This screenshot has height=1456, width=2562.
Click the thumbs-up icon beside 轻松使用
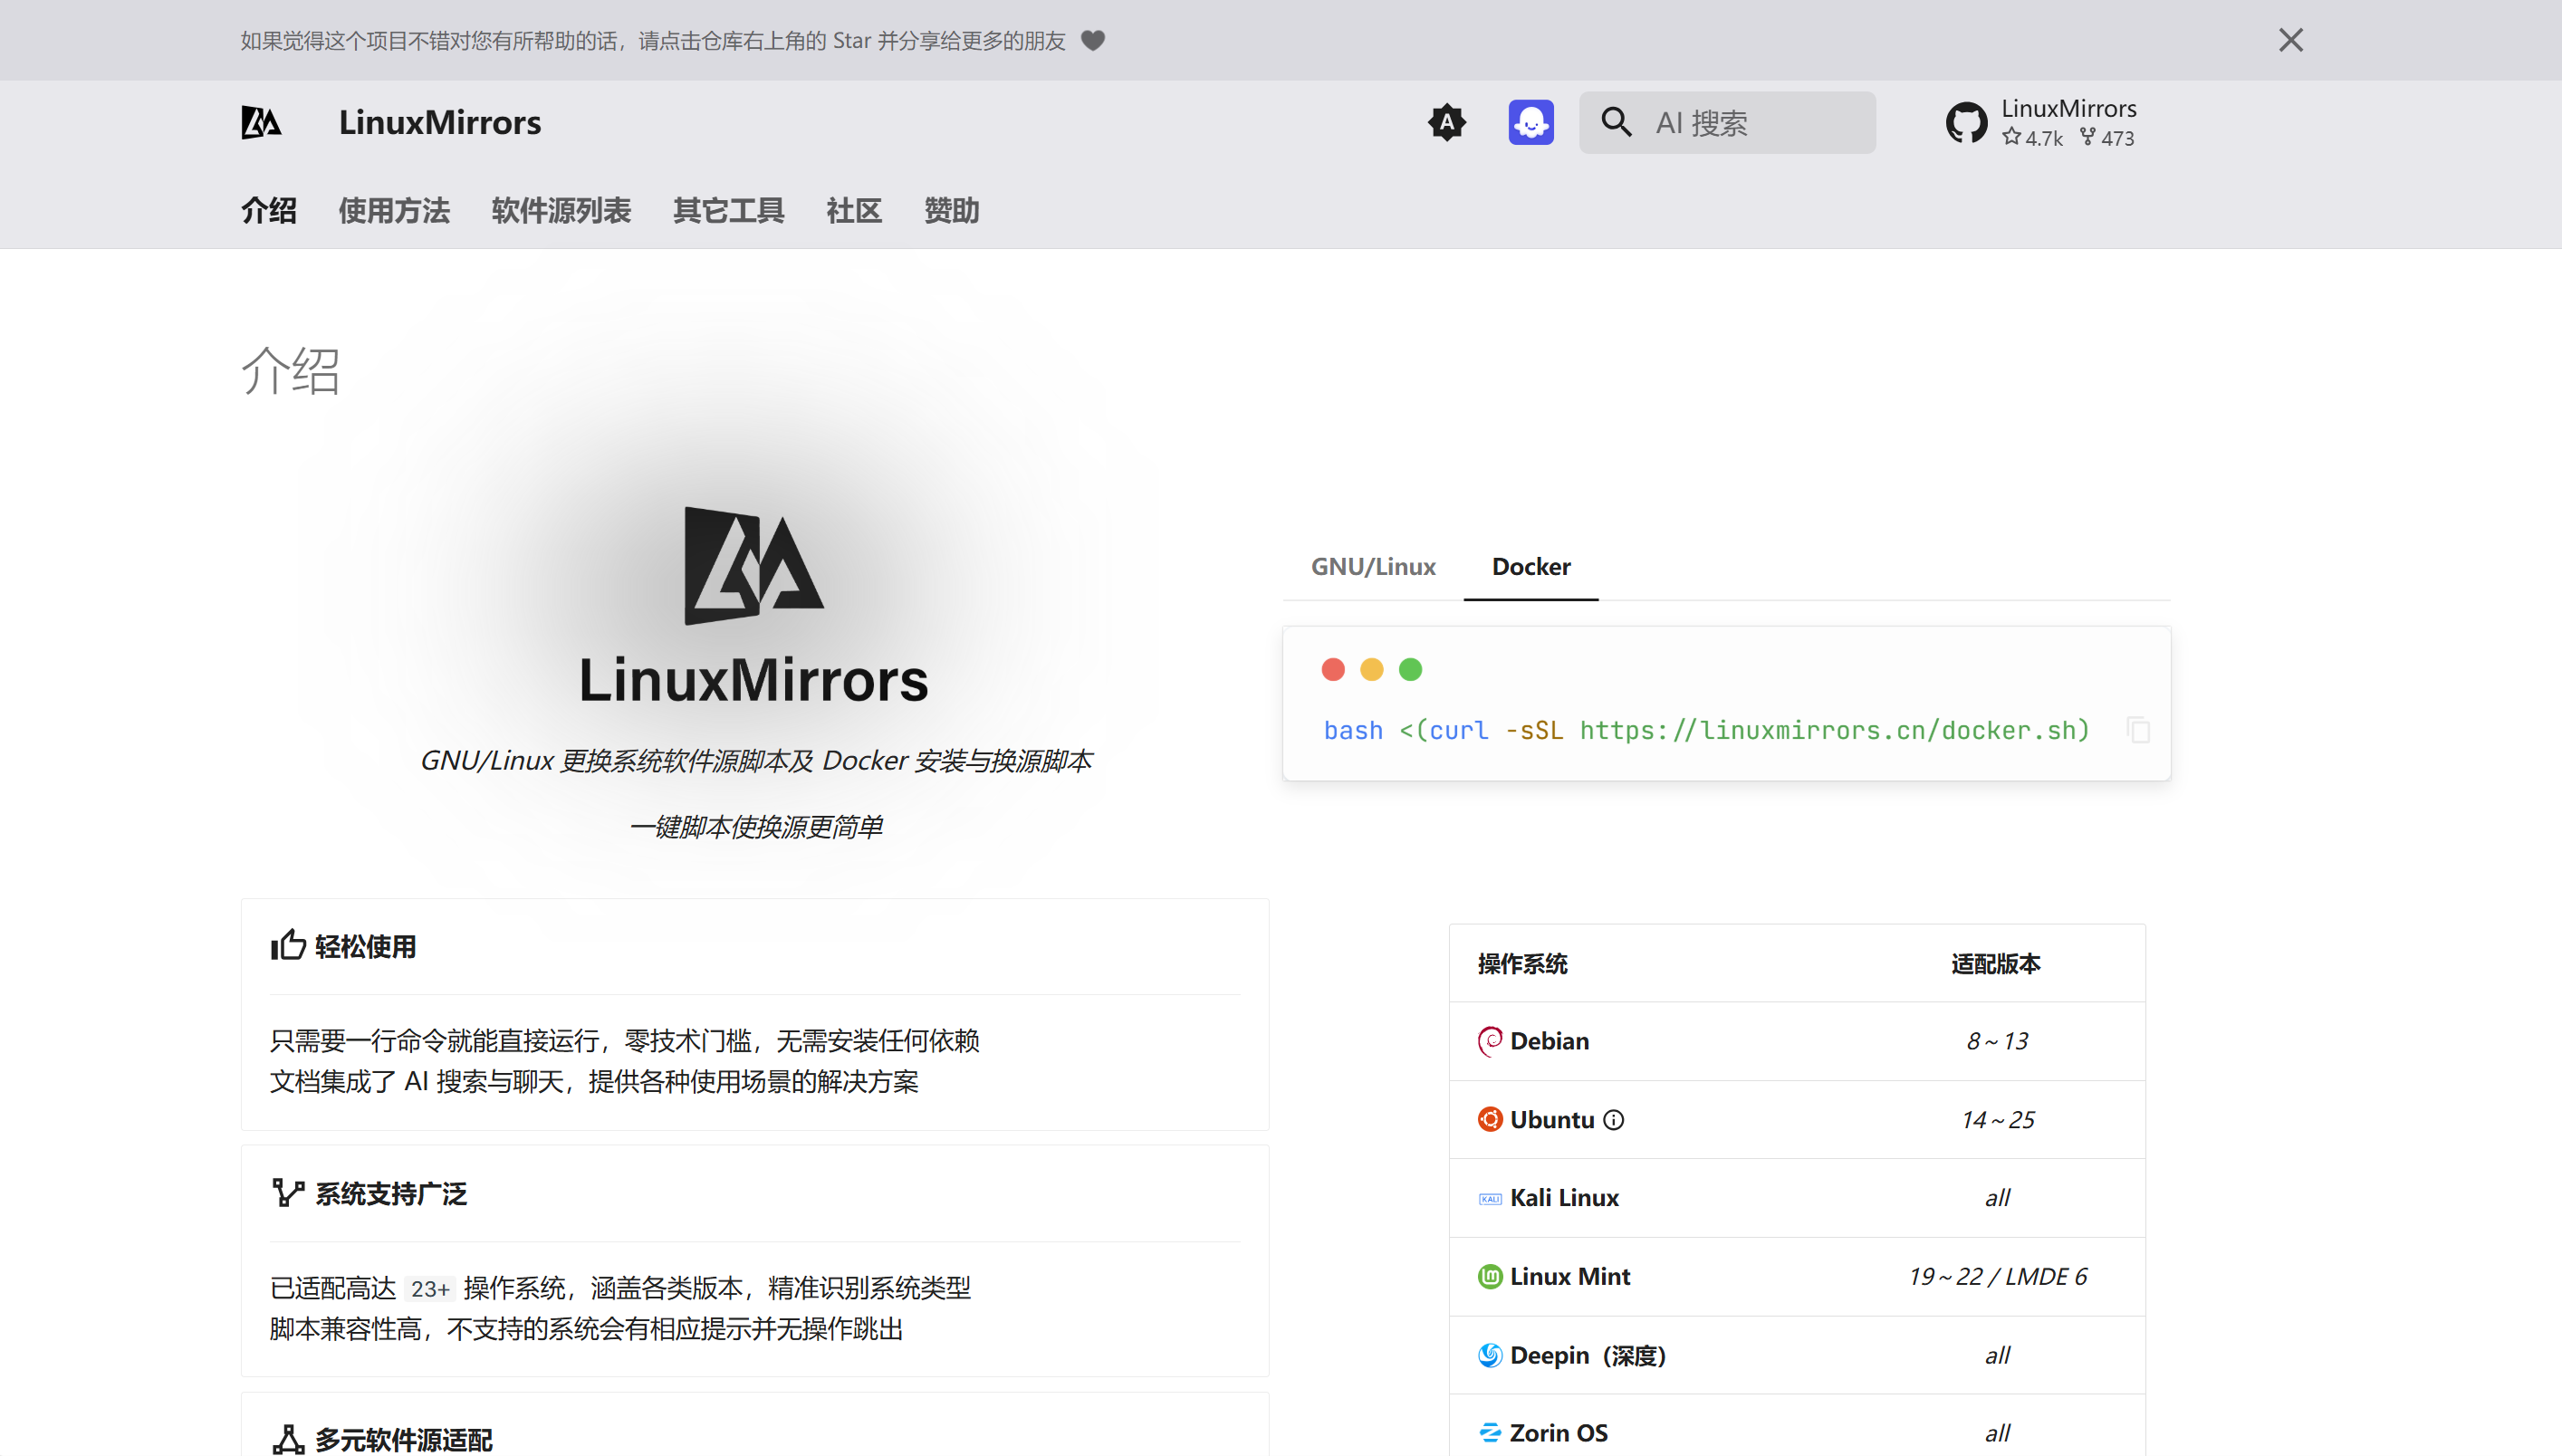(x=288, y=945)
